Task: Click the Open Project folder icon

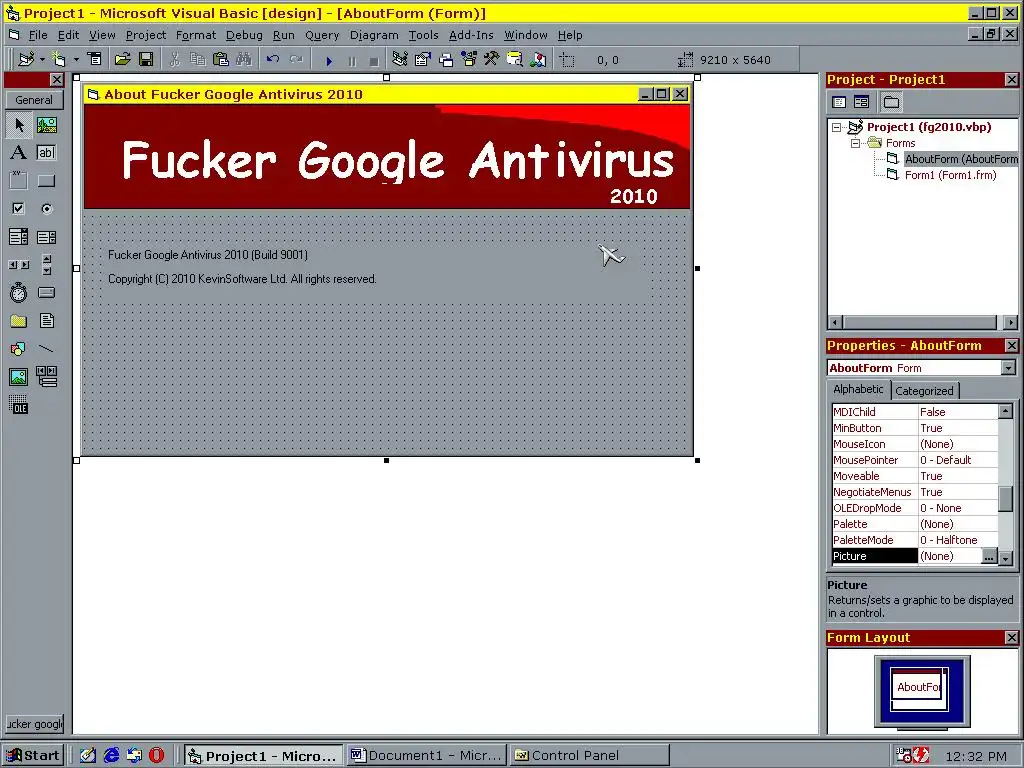Action: [x=122, y=59]
